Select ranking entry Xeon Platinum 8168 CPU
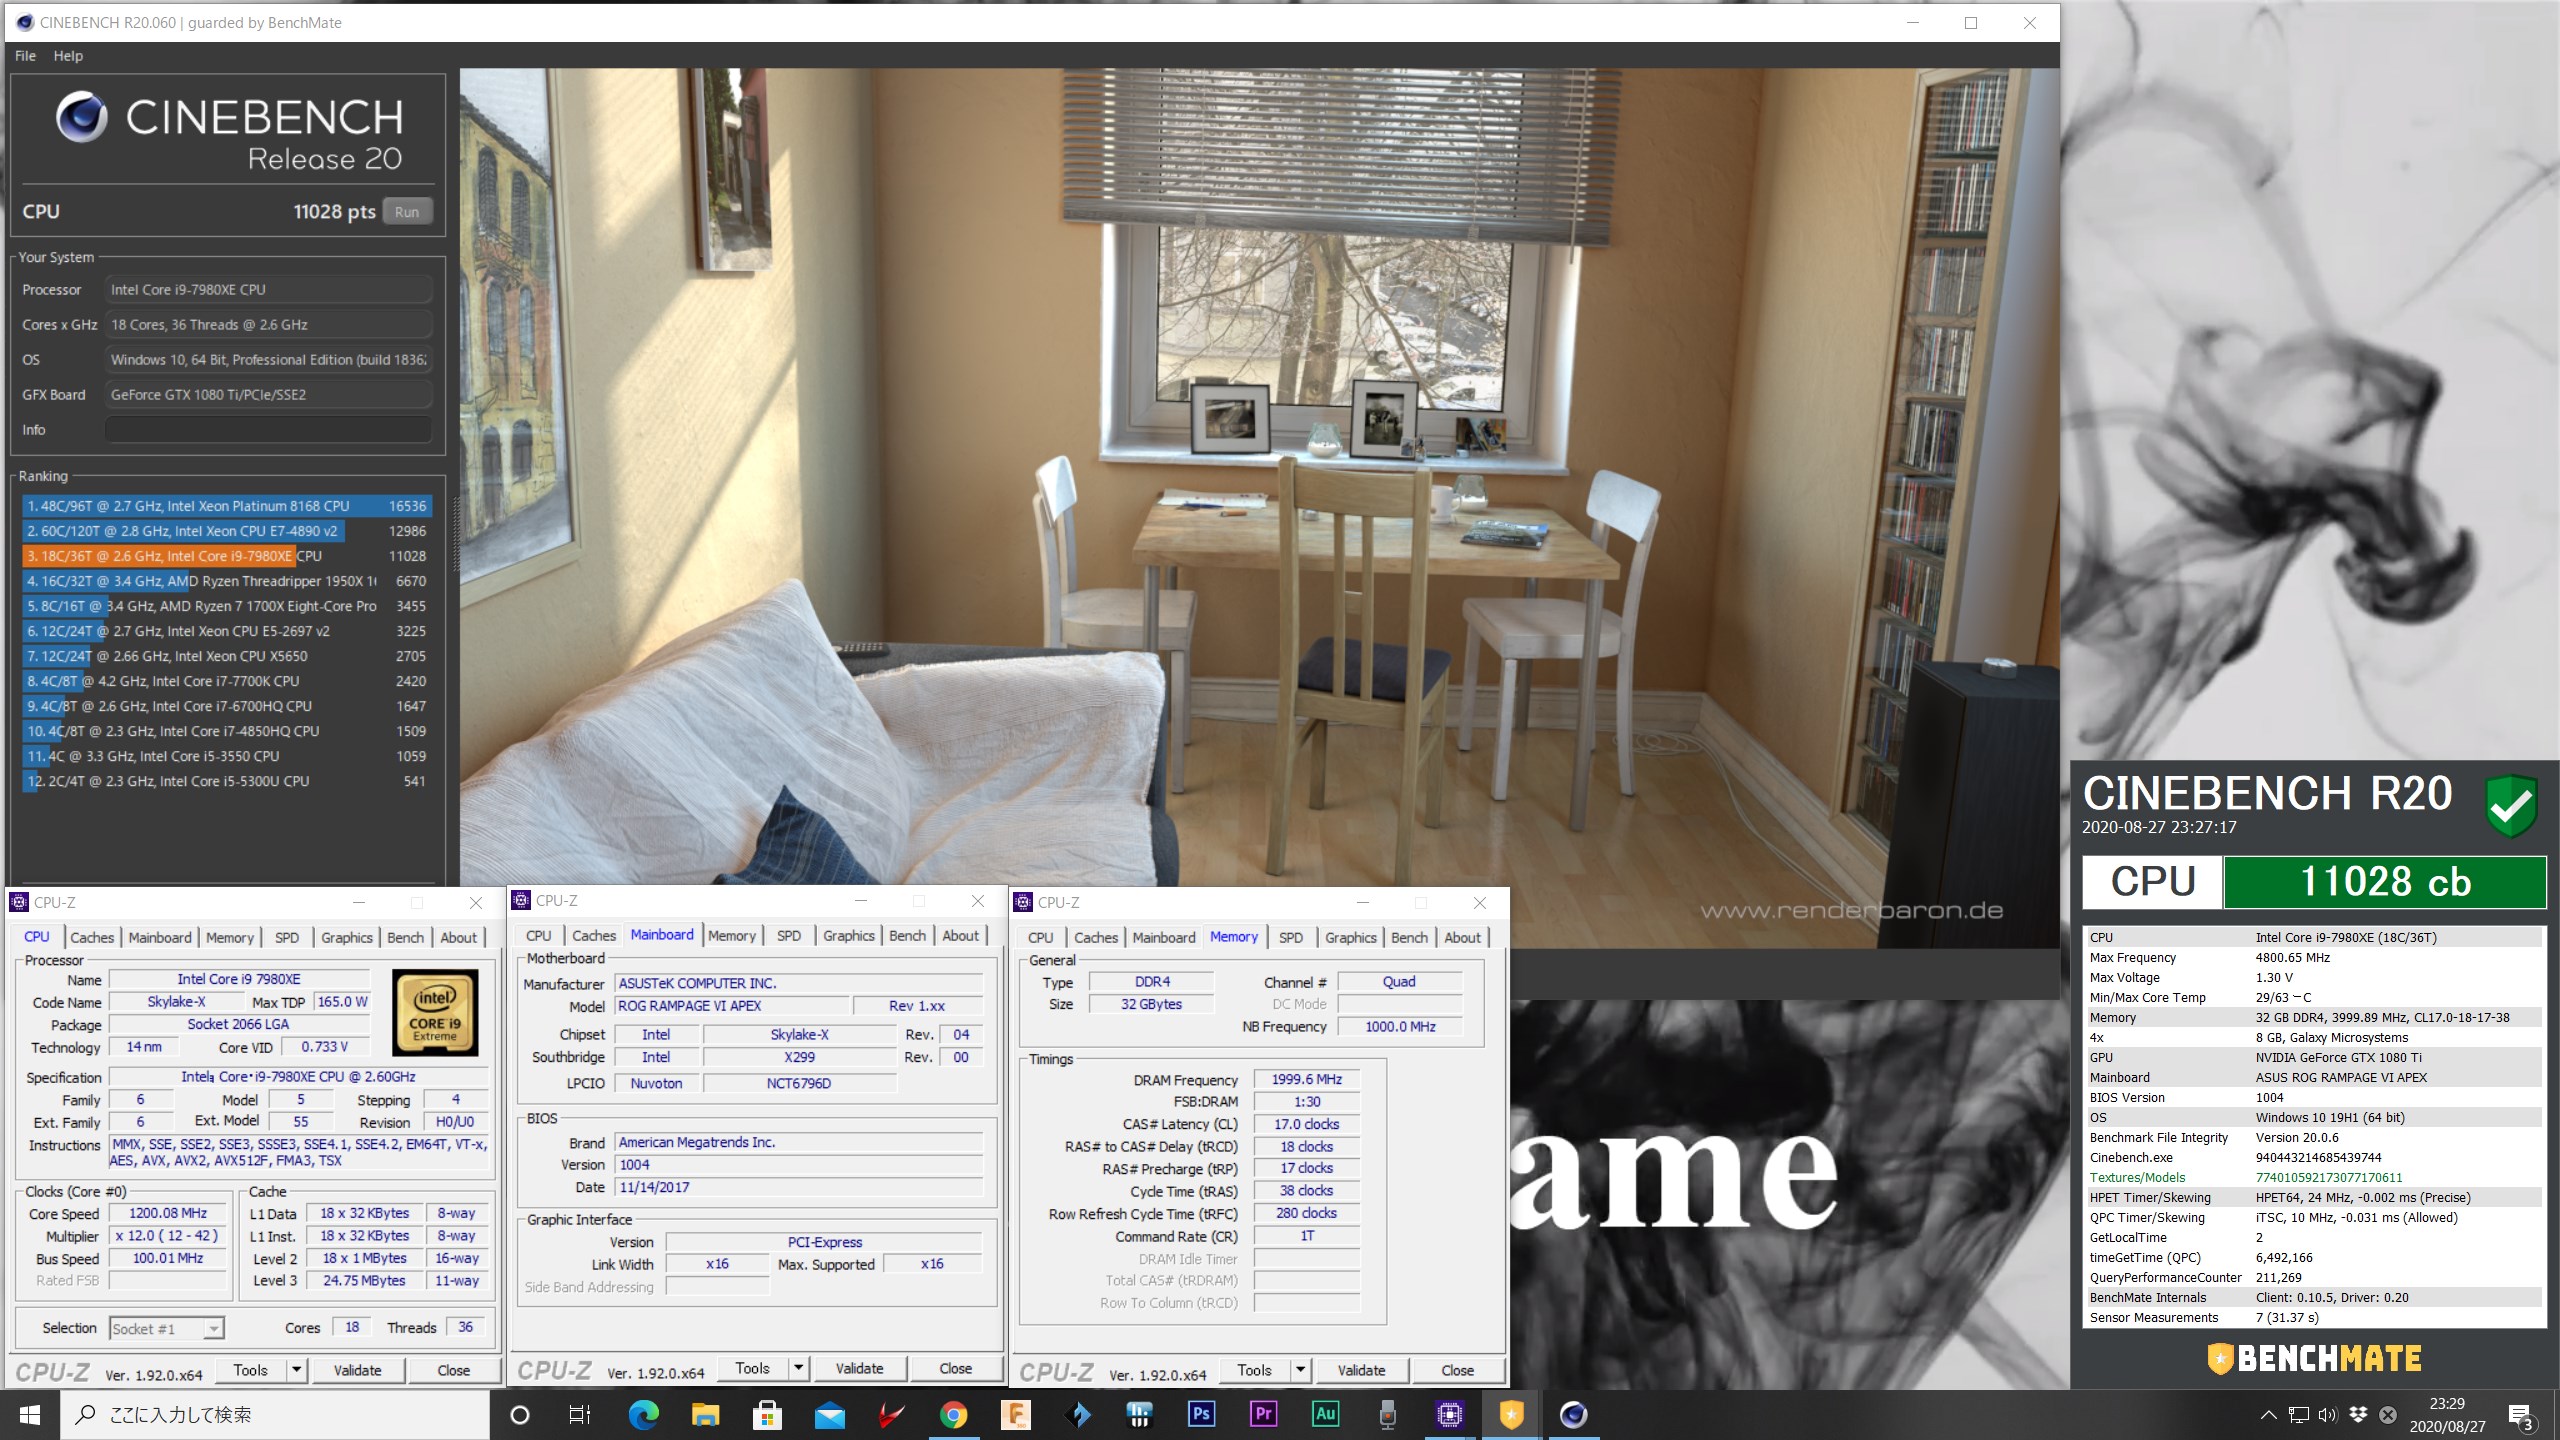2560x1440 pixels. [227, 506]
